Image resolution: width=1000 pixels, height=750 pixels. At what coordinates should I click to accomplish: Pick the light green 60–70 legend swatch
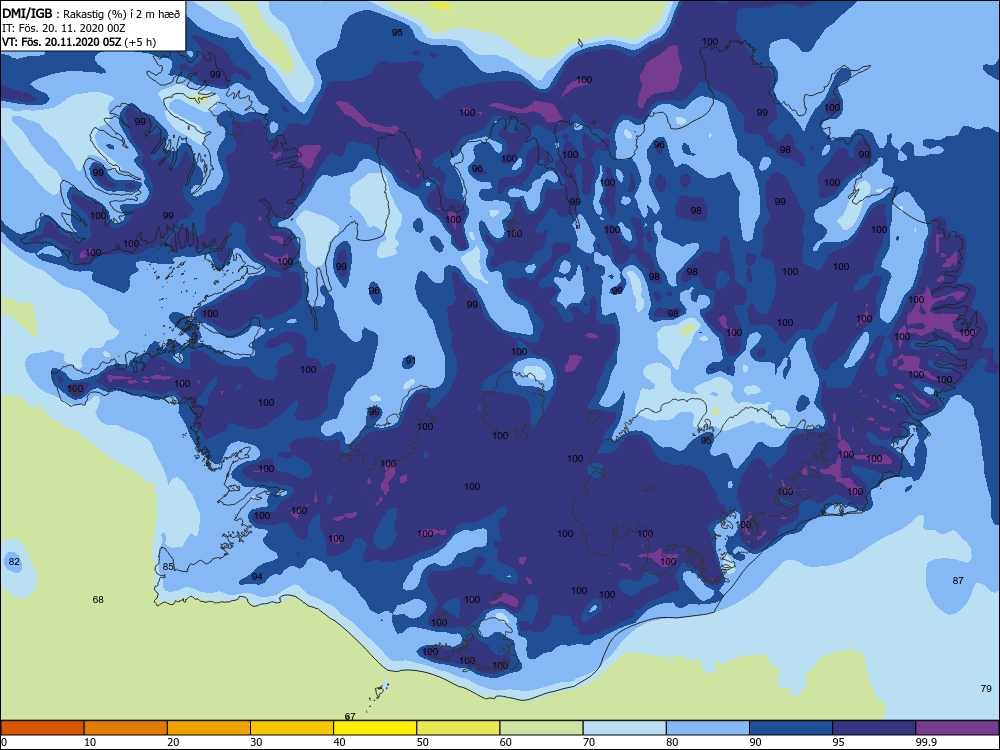coord(541,728)
